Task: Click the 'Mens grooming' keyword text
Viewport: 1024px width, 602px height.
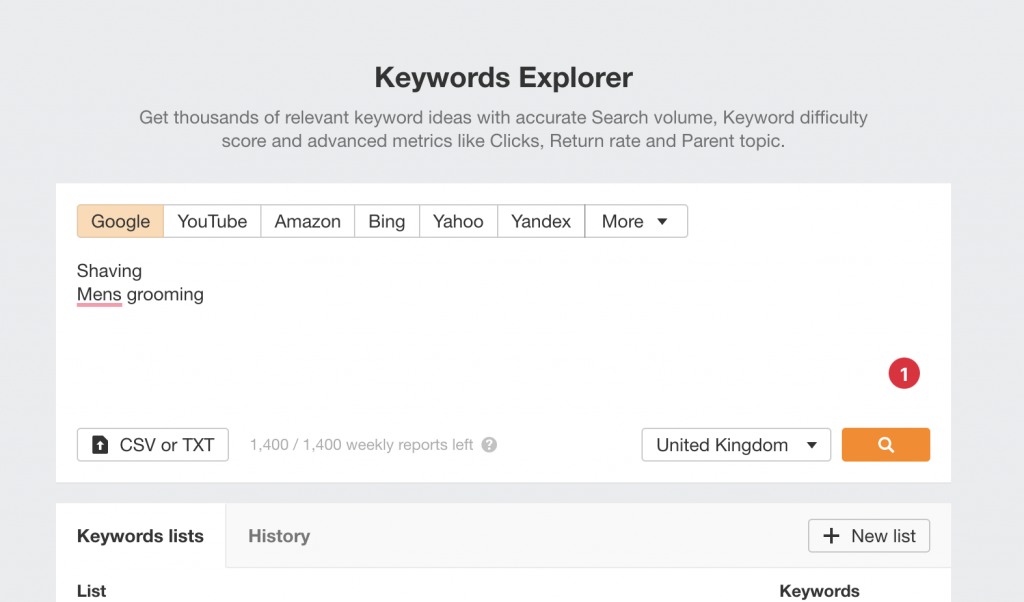Action: pyautogui.click(x=140, y=294)
